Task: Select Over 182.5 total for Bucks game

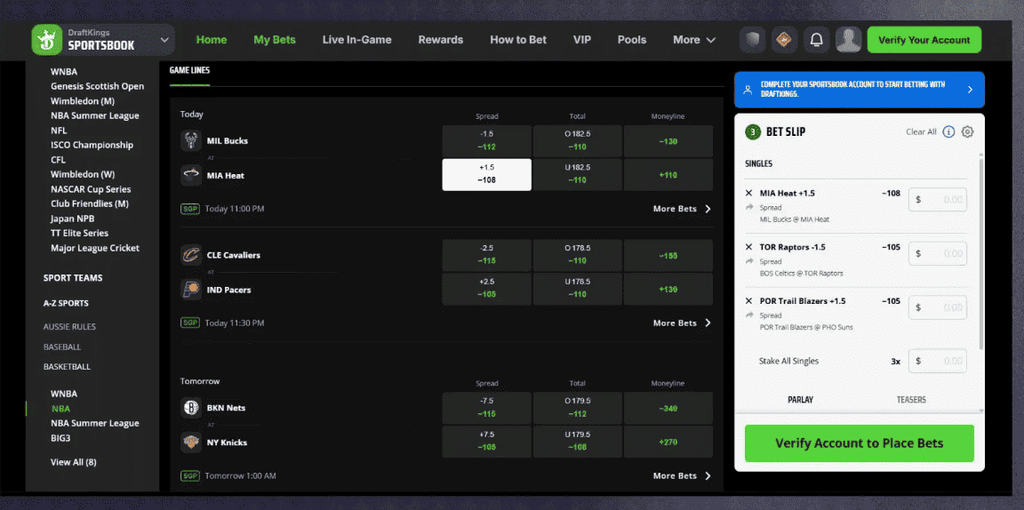Action: point(577,141)
